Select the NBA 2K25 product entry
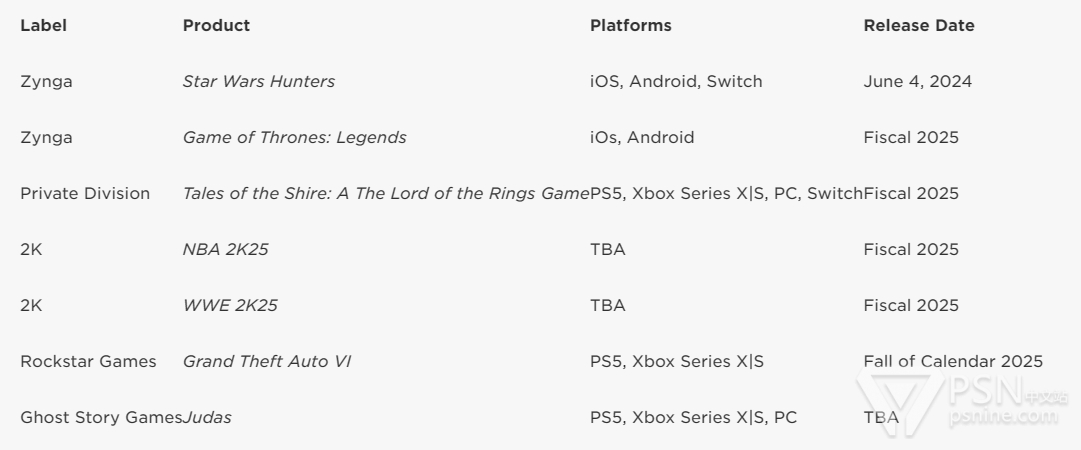Viewport: 1081px width, 450px height. 225,249
